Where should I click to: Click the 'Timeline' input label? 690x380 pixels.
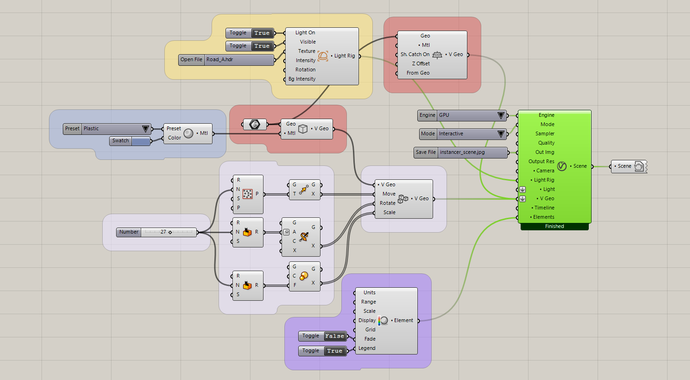[x=544, y=208]
